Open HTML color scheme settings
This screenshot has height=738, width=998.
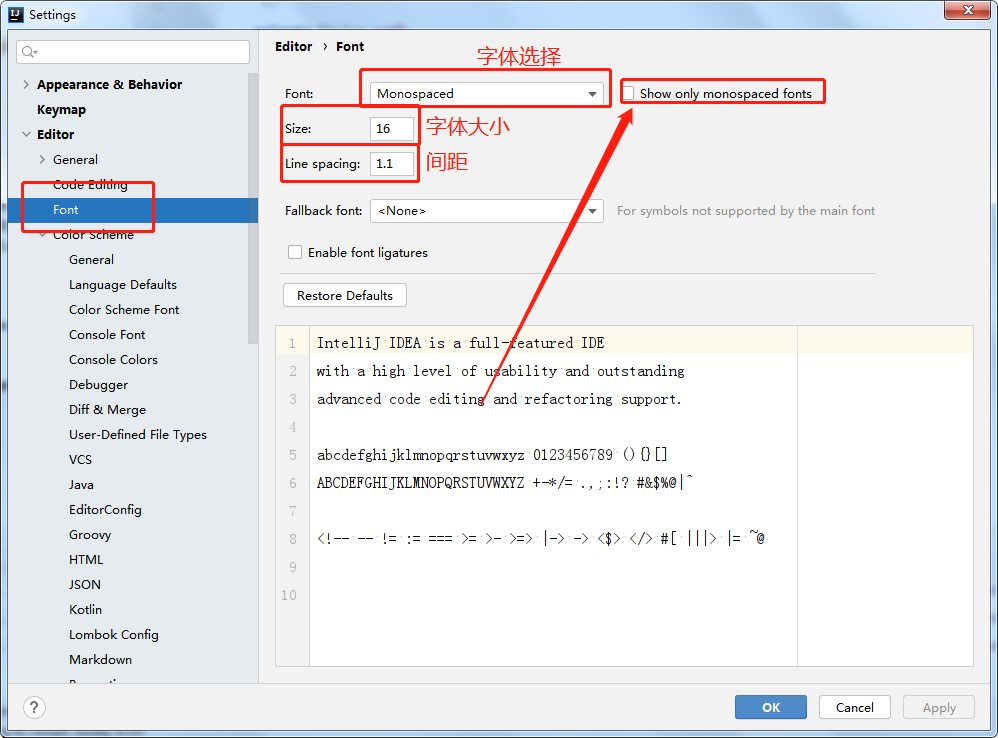[x=86, y=560]
